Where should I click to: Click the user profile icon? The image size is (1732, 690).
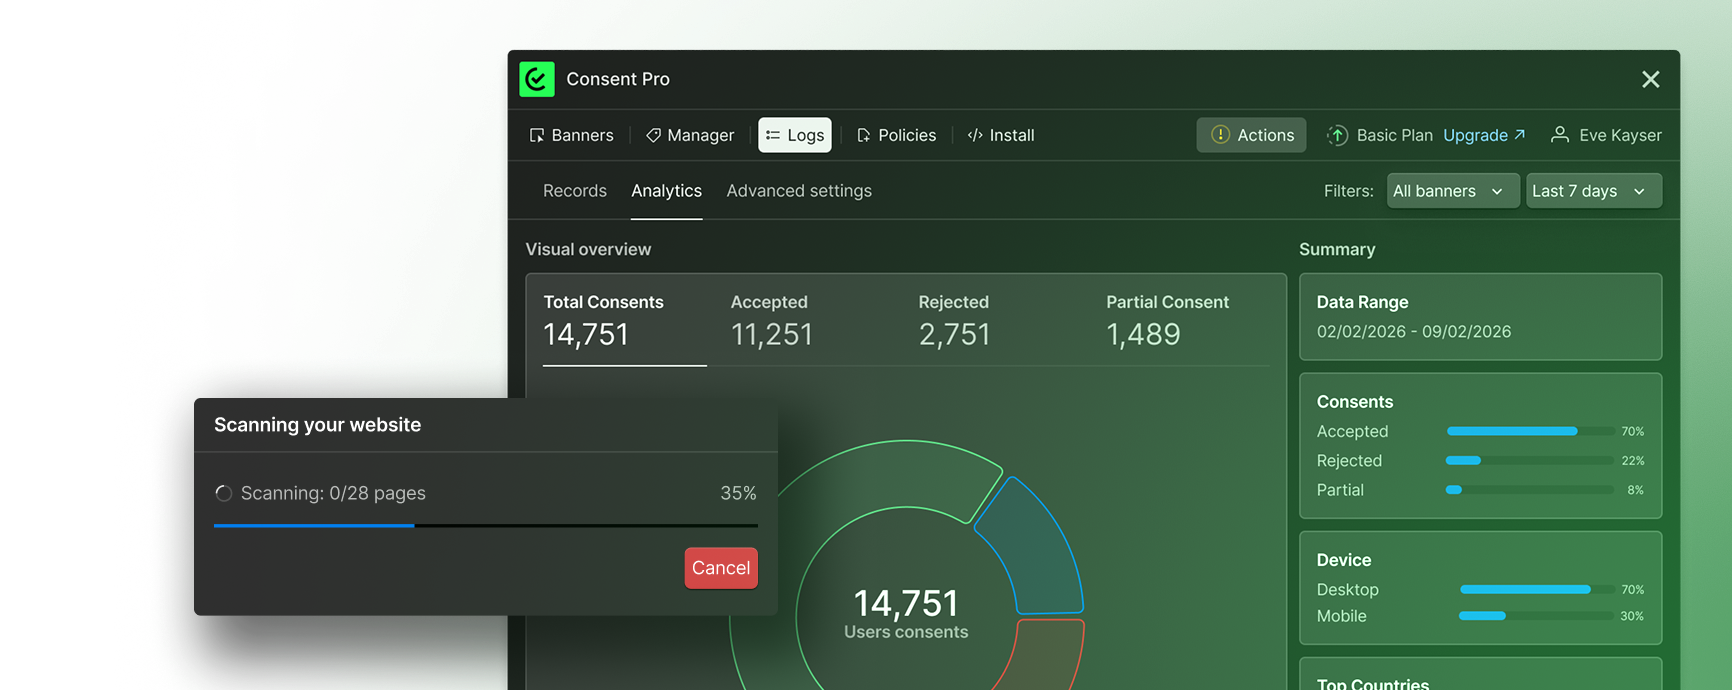(1559, 134)
